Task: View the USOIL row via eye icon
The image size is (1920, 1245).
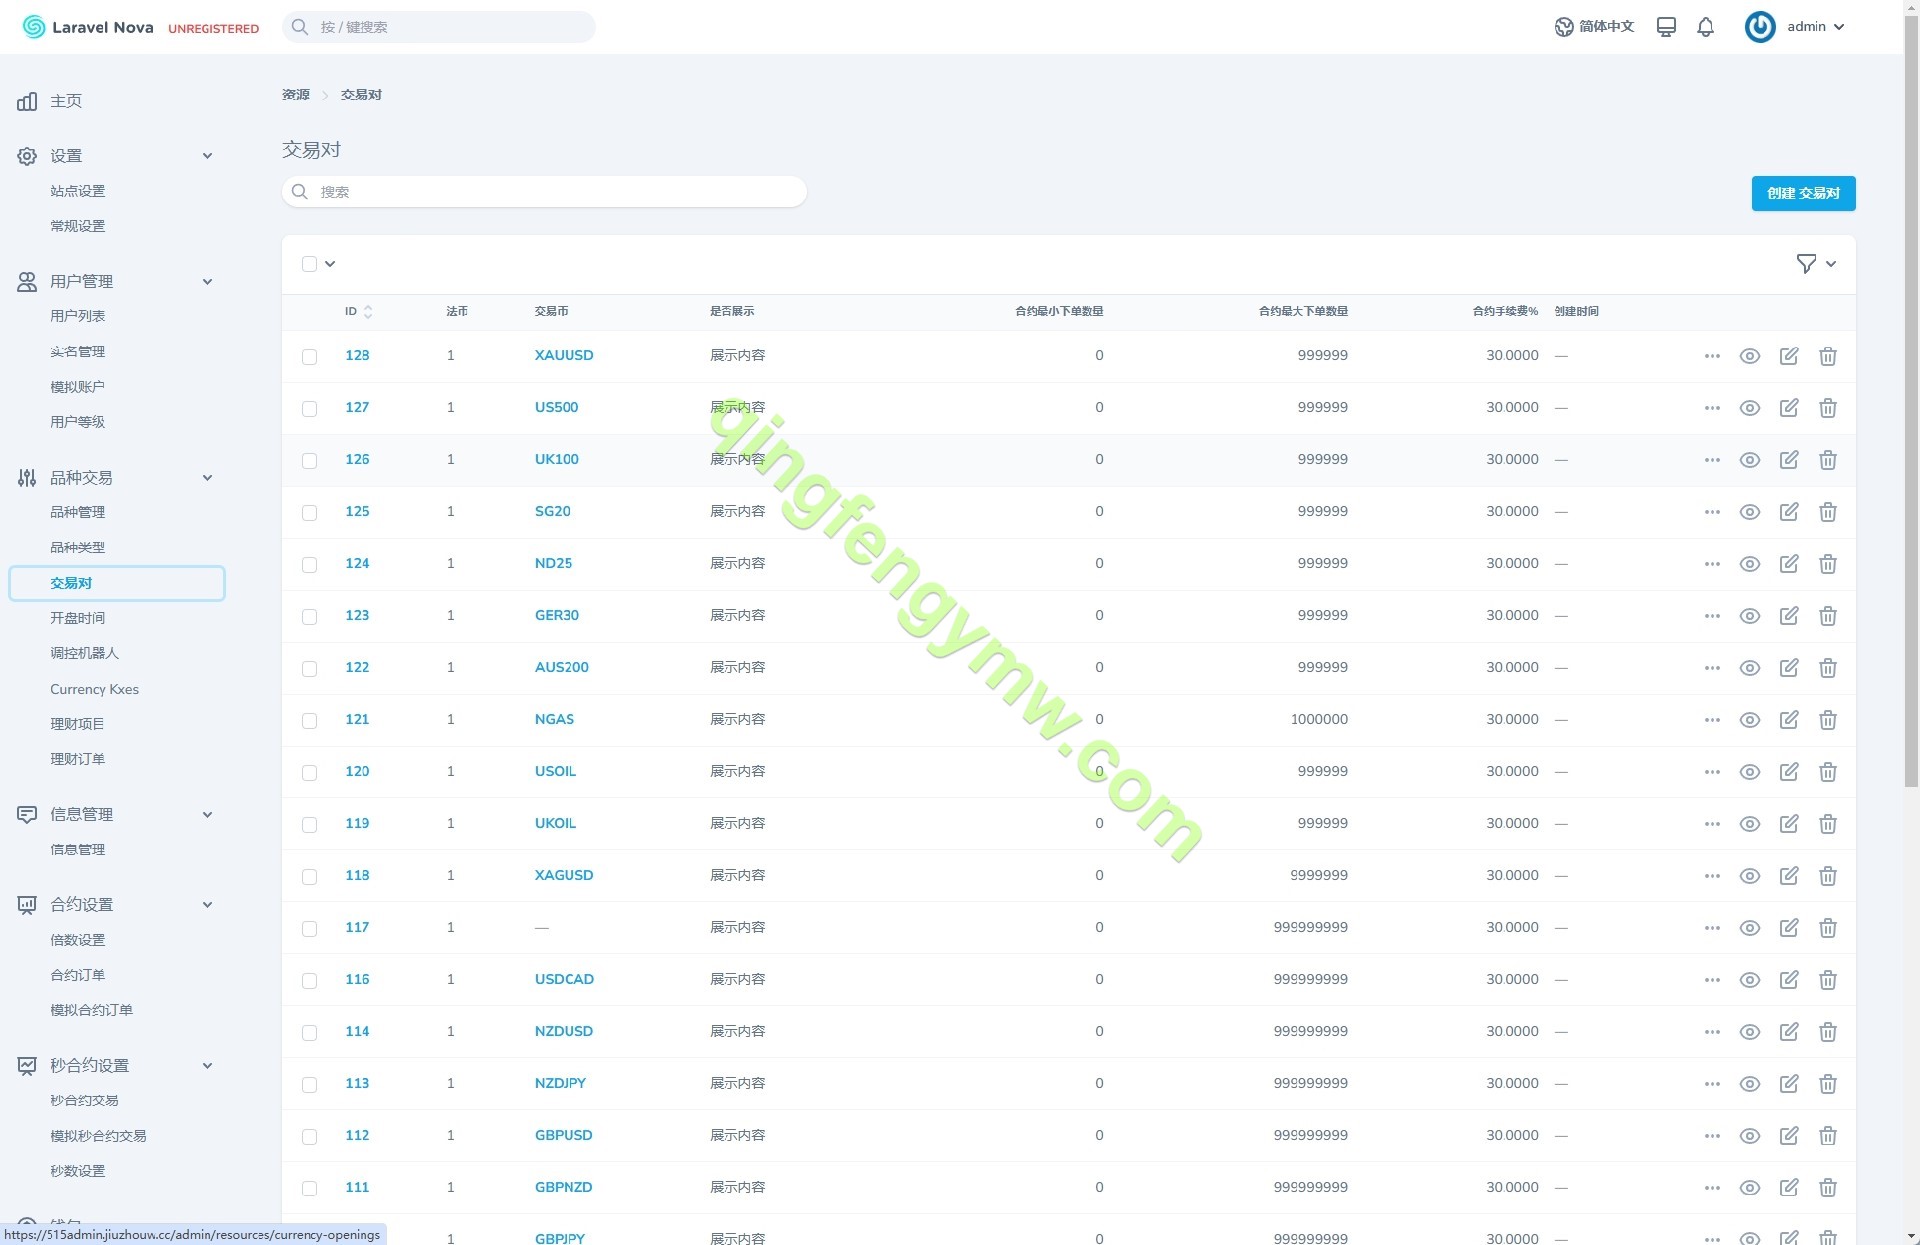Action: [1750, 772]
